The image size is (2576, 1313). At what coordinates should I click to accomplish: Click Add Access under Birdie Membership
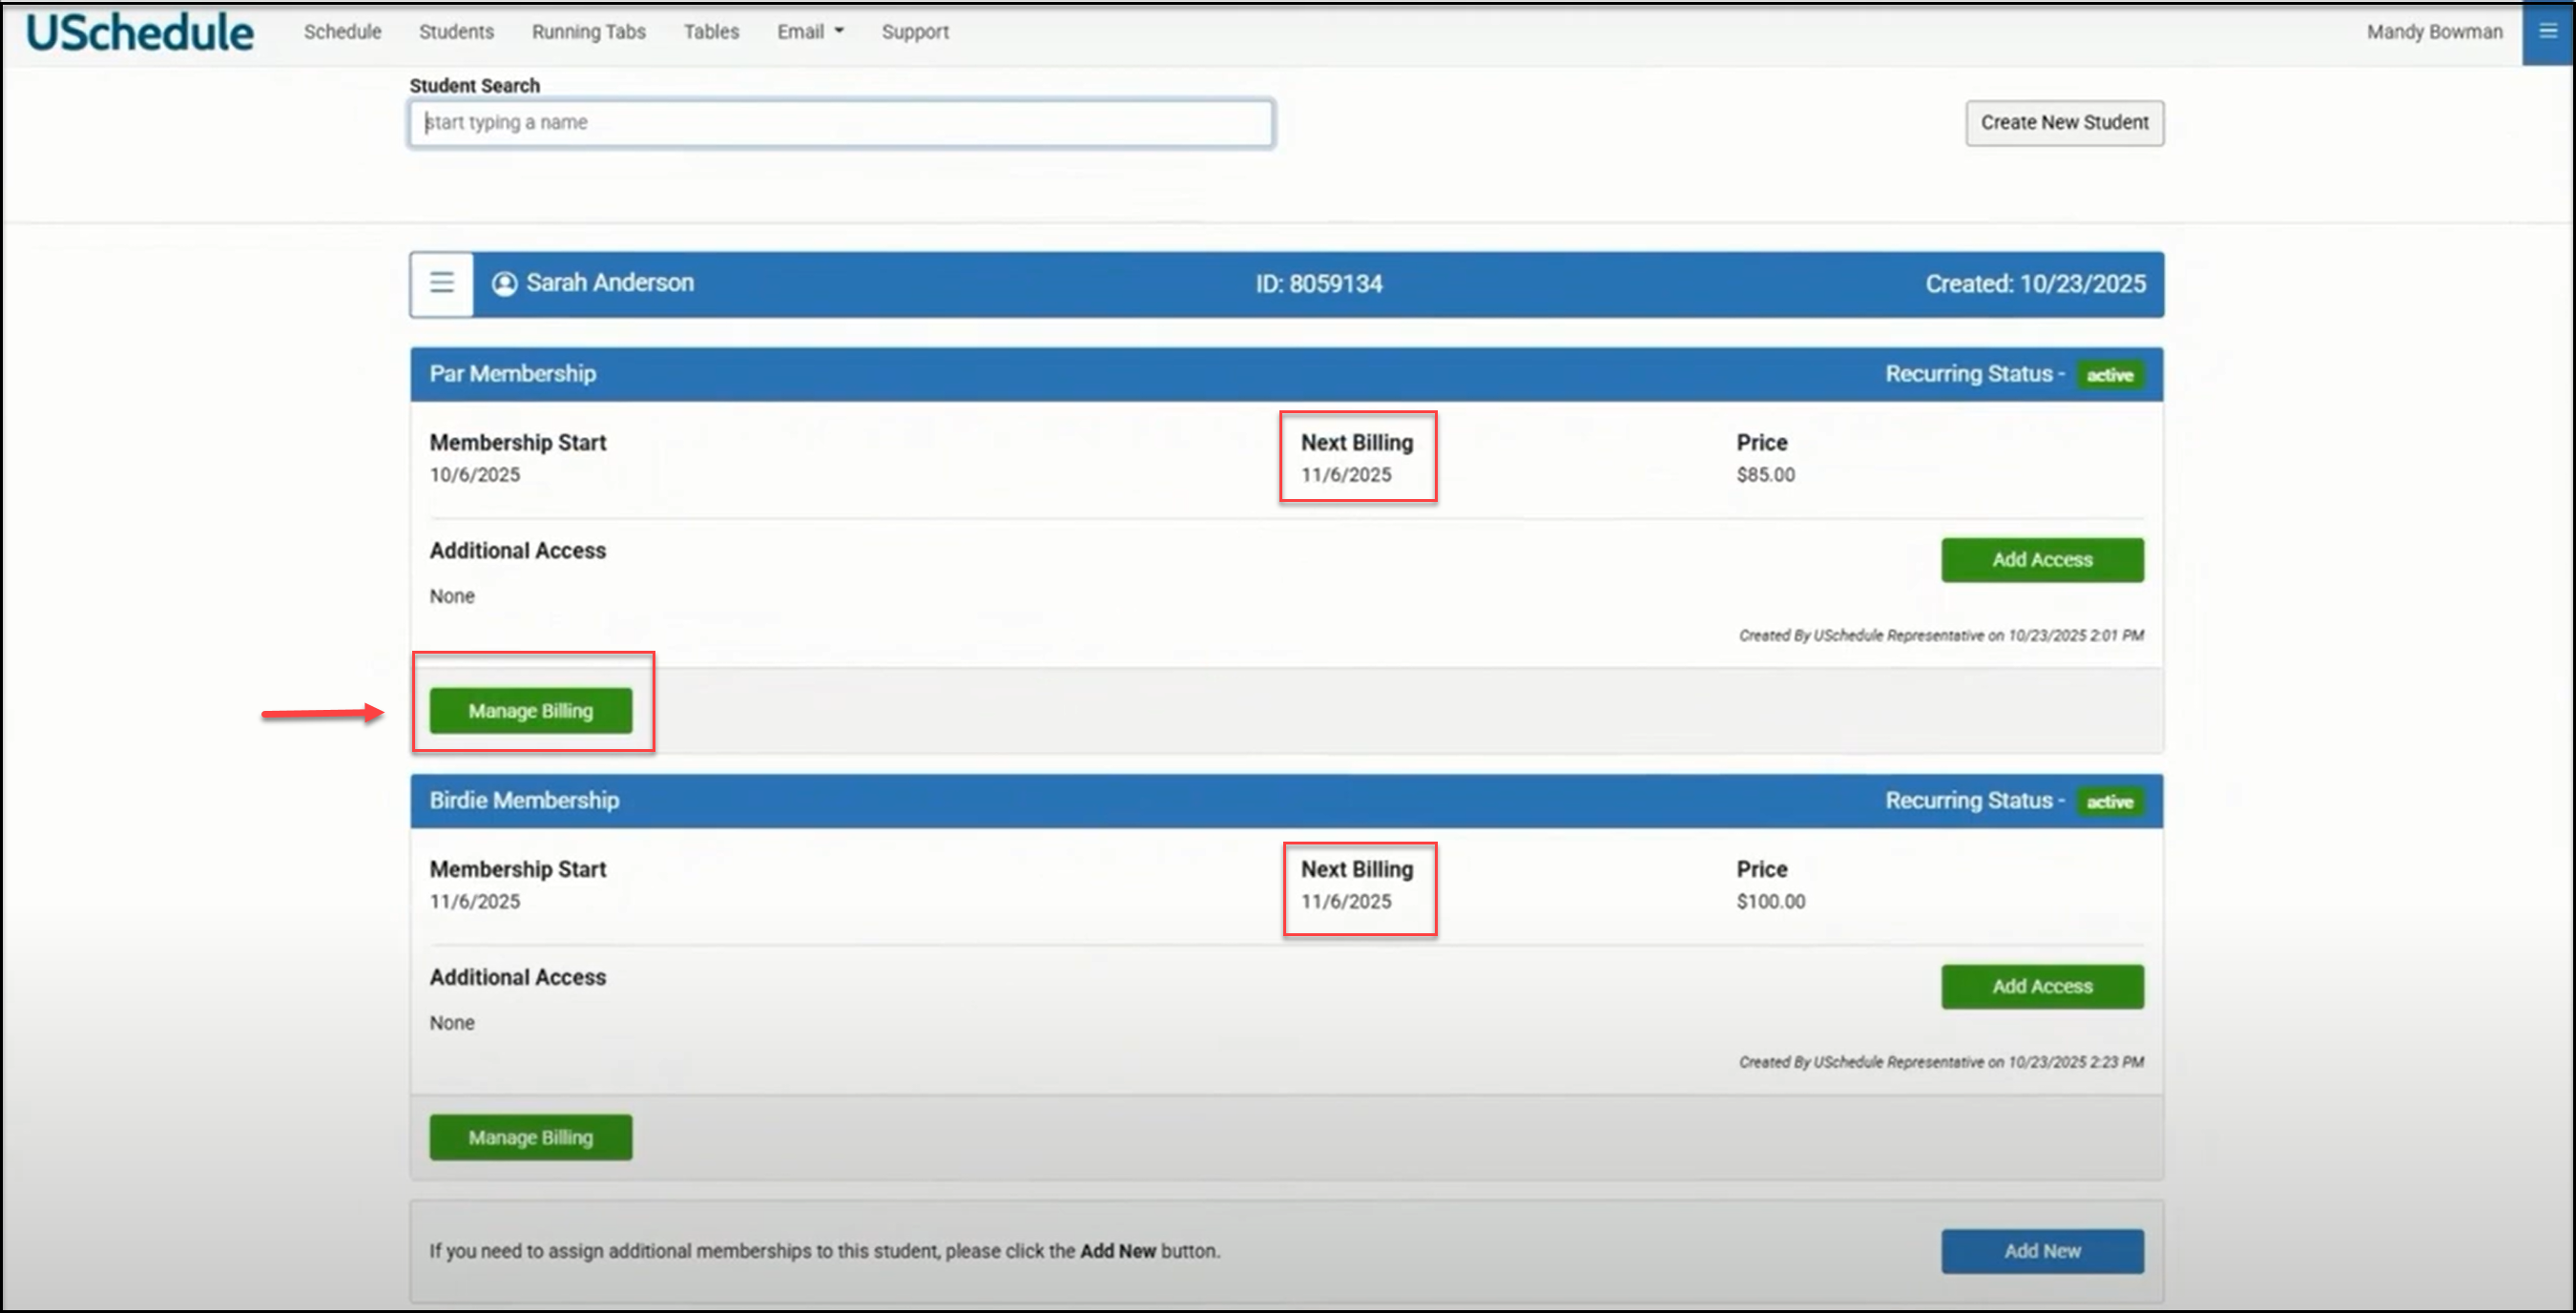(x=2042, y=987)
